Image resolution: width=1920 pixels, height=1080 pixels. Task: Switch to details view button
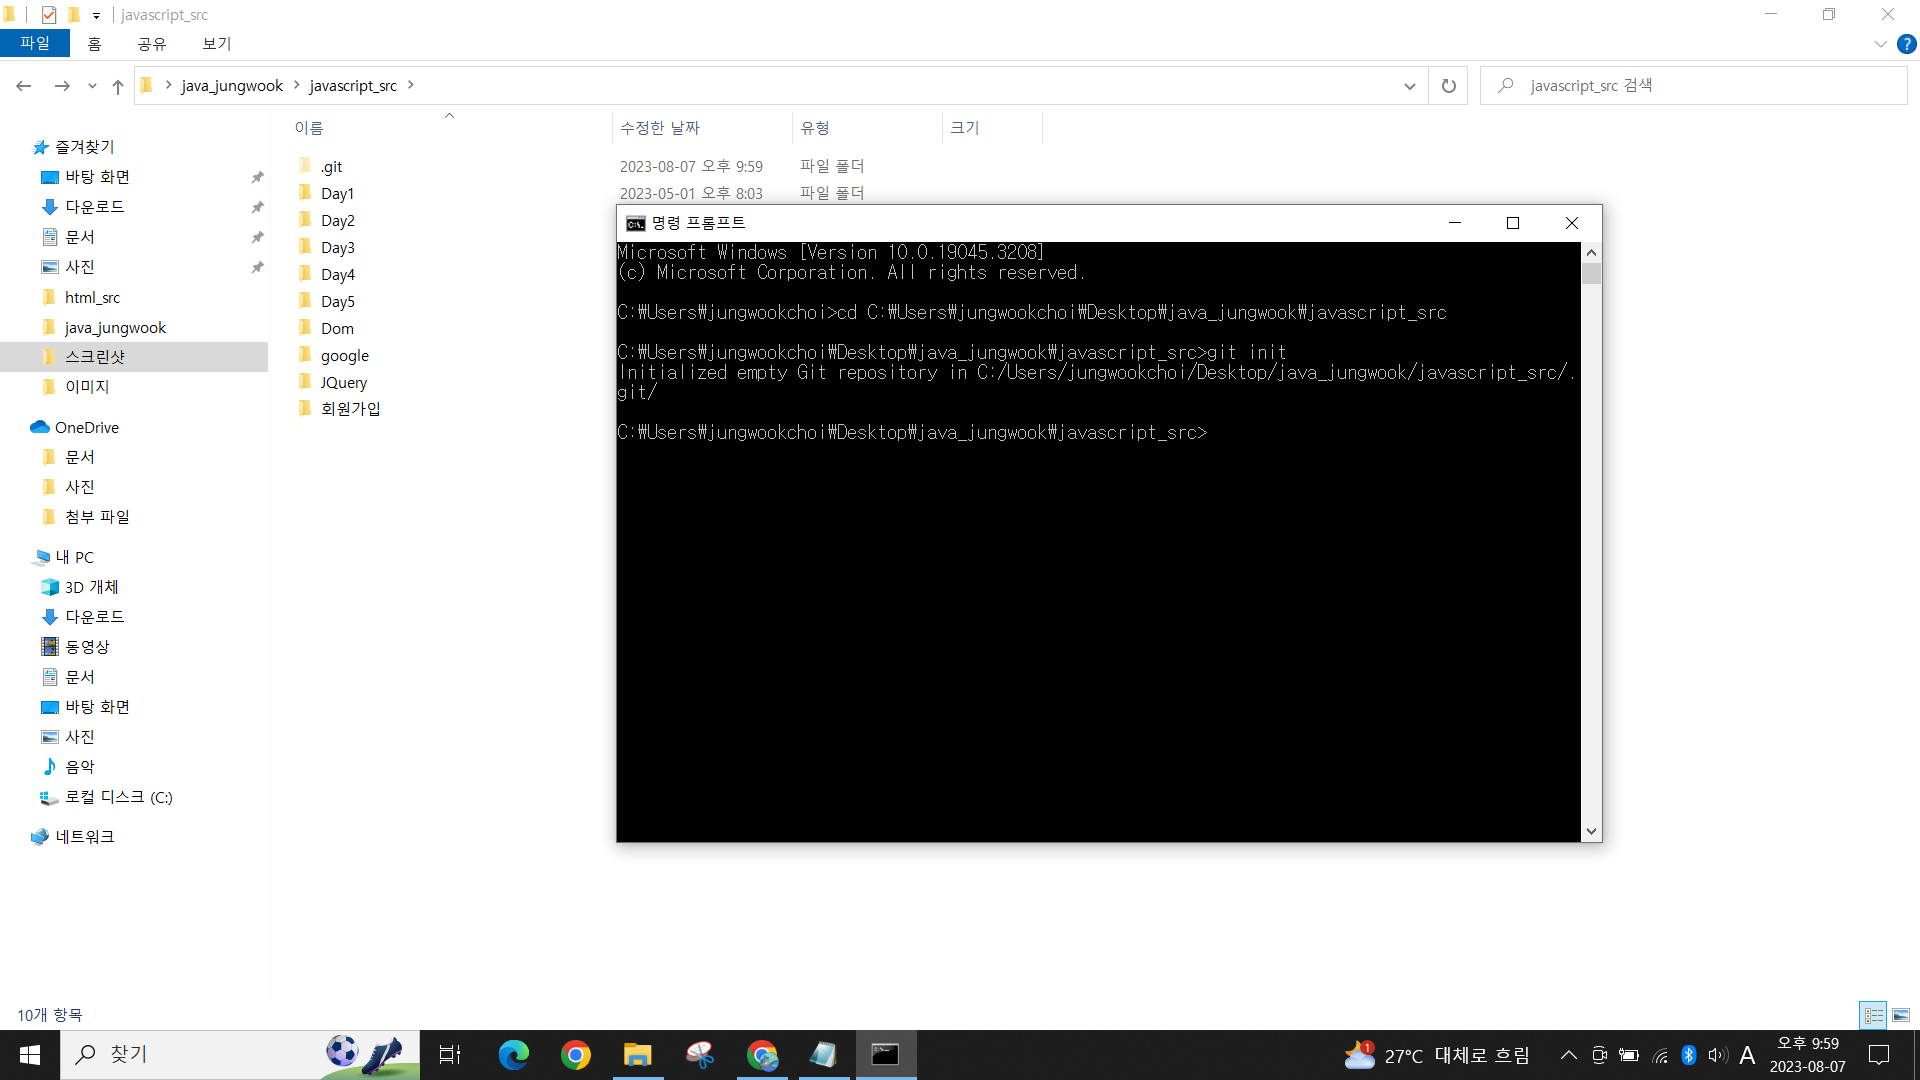(x=1873, y=1015)
